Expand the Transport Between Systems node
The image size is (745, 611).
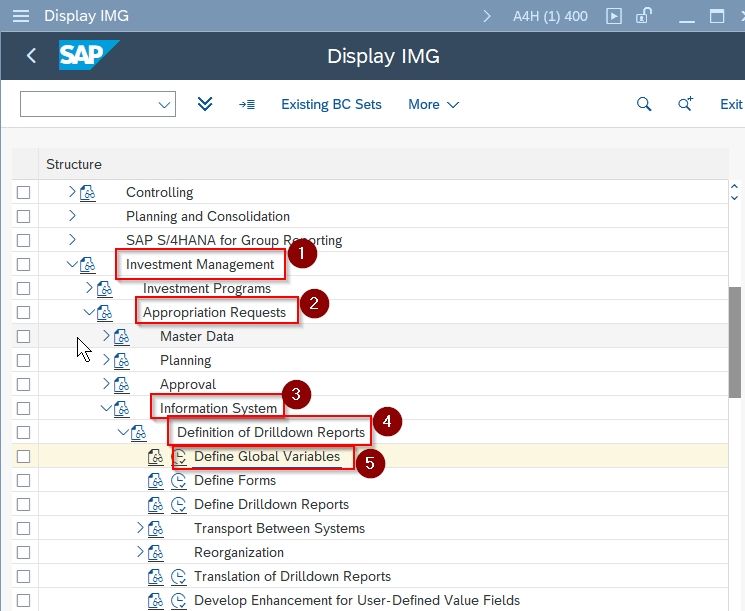coord(140,527)
